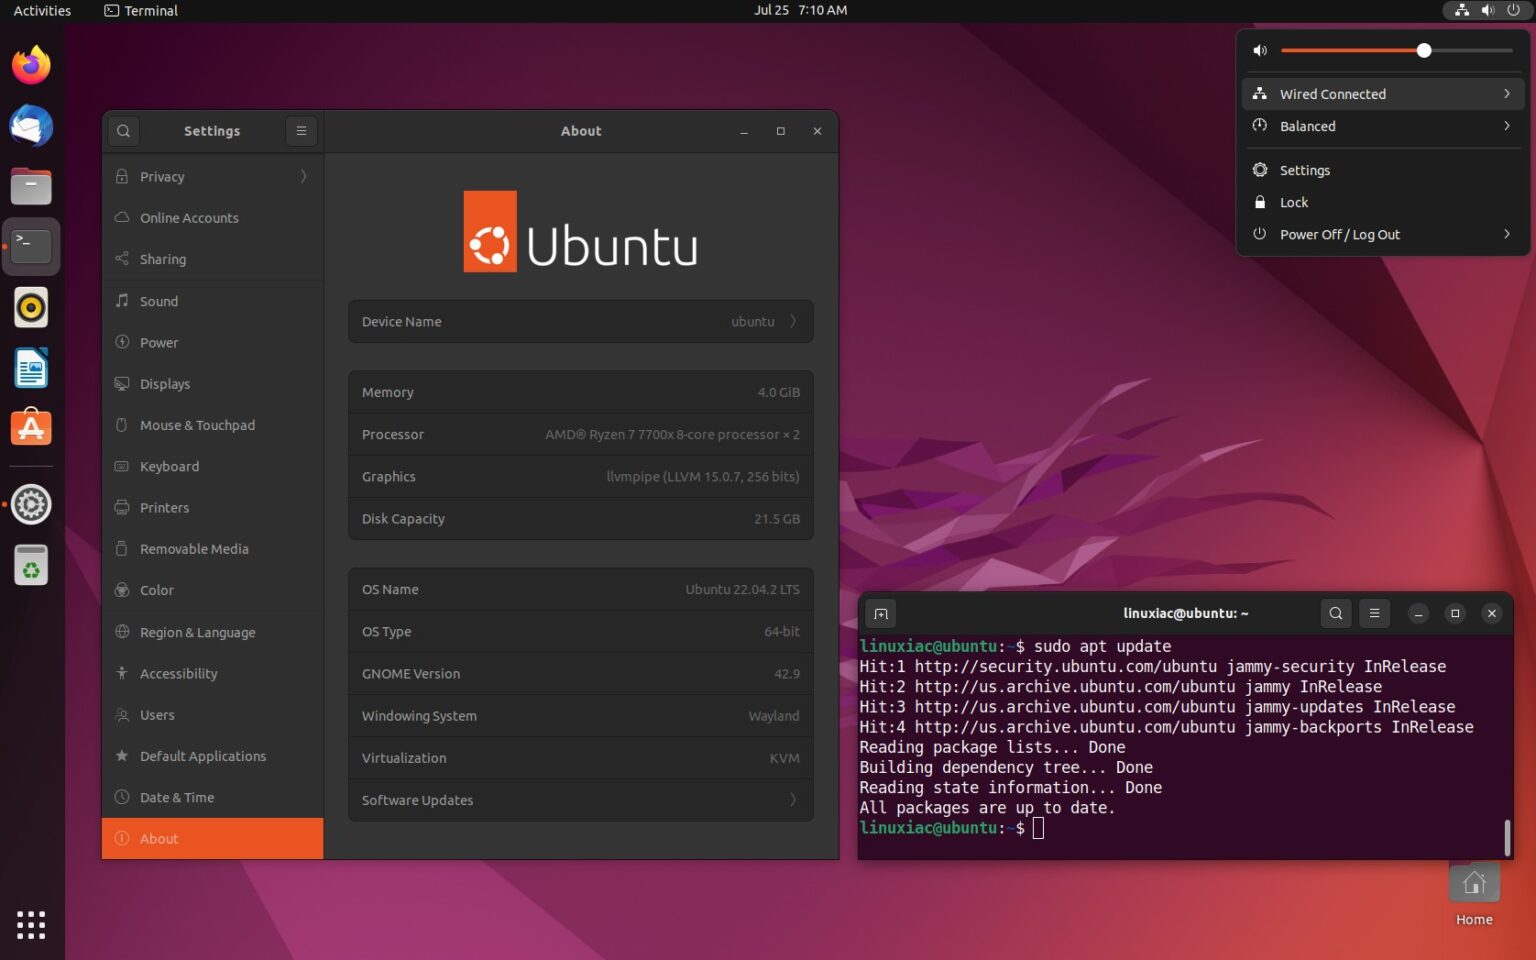This screenshot has height=960, width=1536.
Task: Switch to the Sound settings section
Action: [x=158, y=300]
